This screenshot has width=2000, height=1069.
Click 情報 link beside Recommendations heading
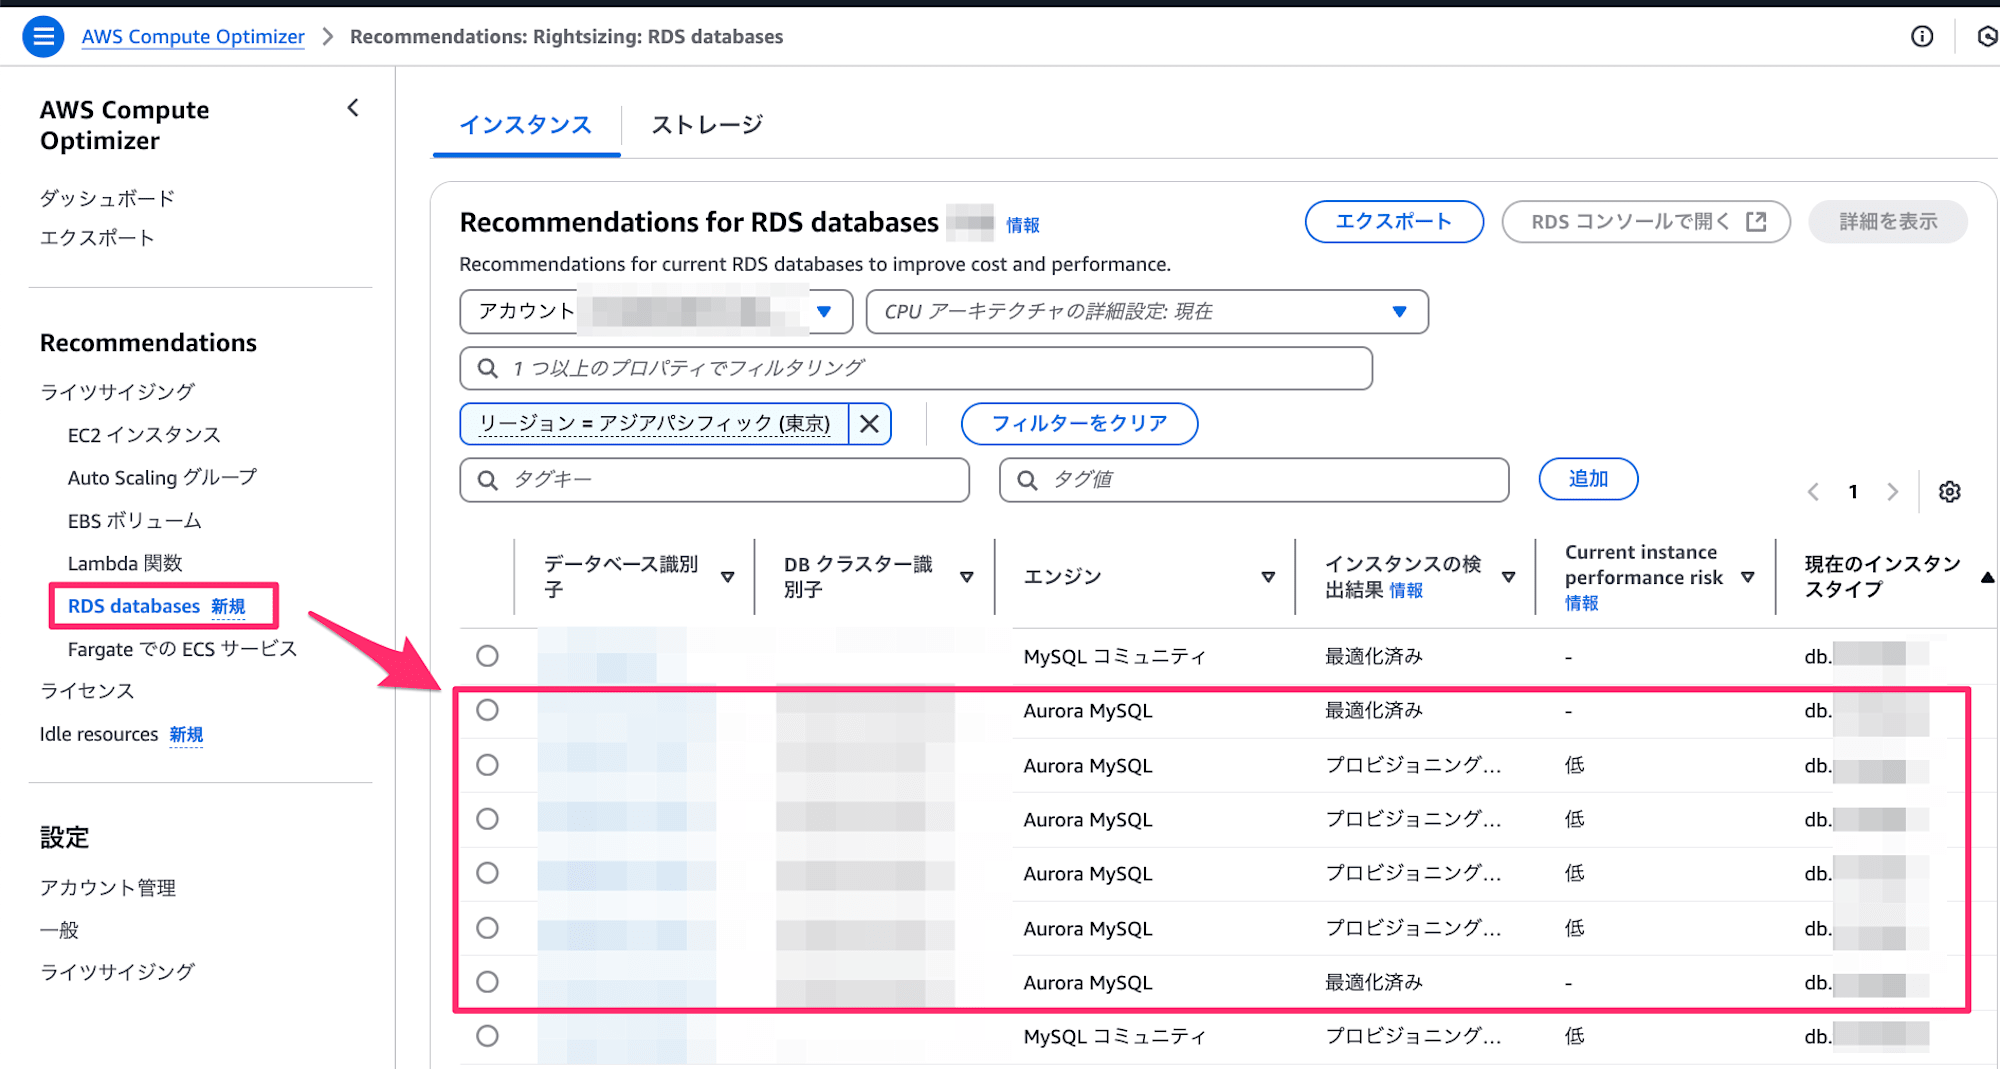(x=1023, y=225)
